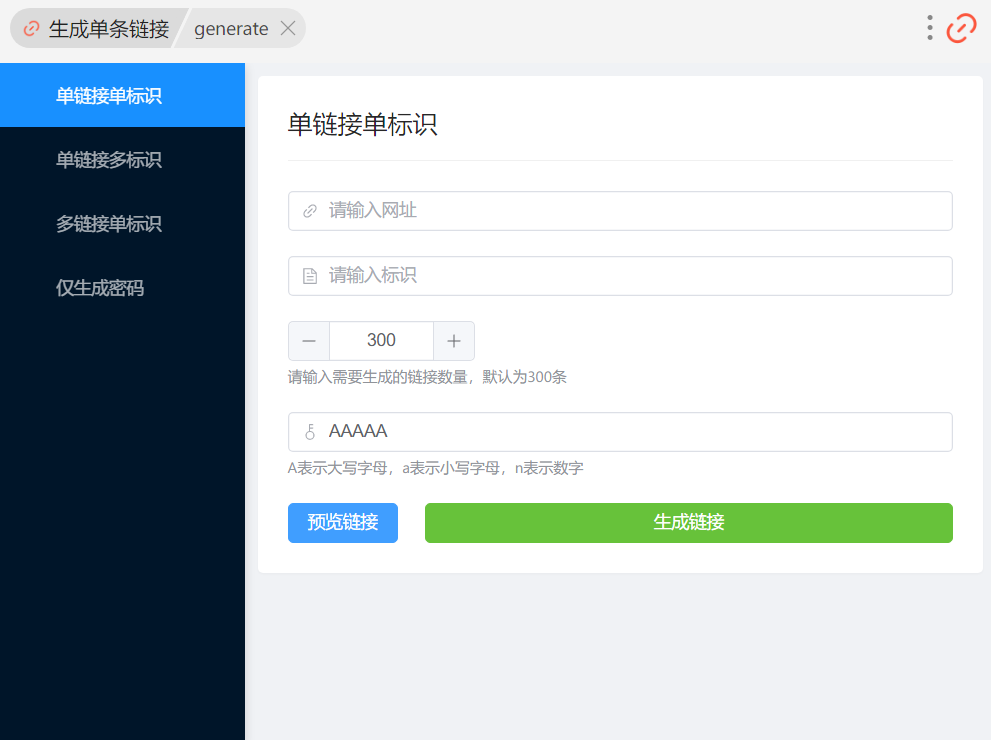Image resolution: width=991 pixels, height=740 pixels.
Task: Decrease link quantity with minus button
Action: [x=309, y=341]
